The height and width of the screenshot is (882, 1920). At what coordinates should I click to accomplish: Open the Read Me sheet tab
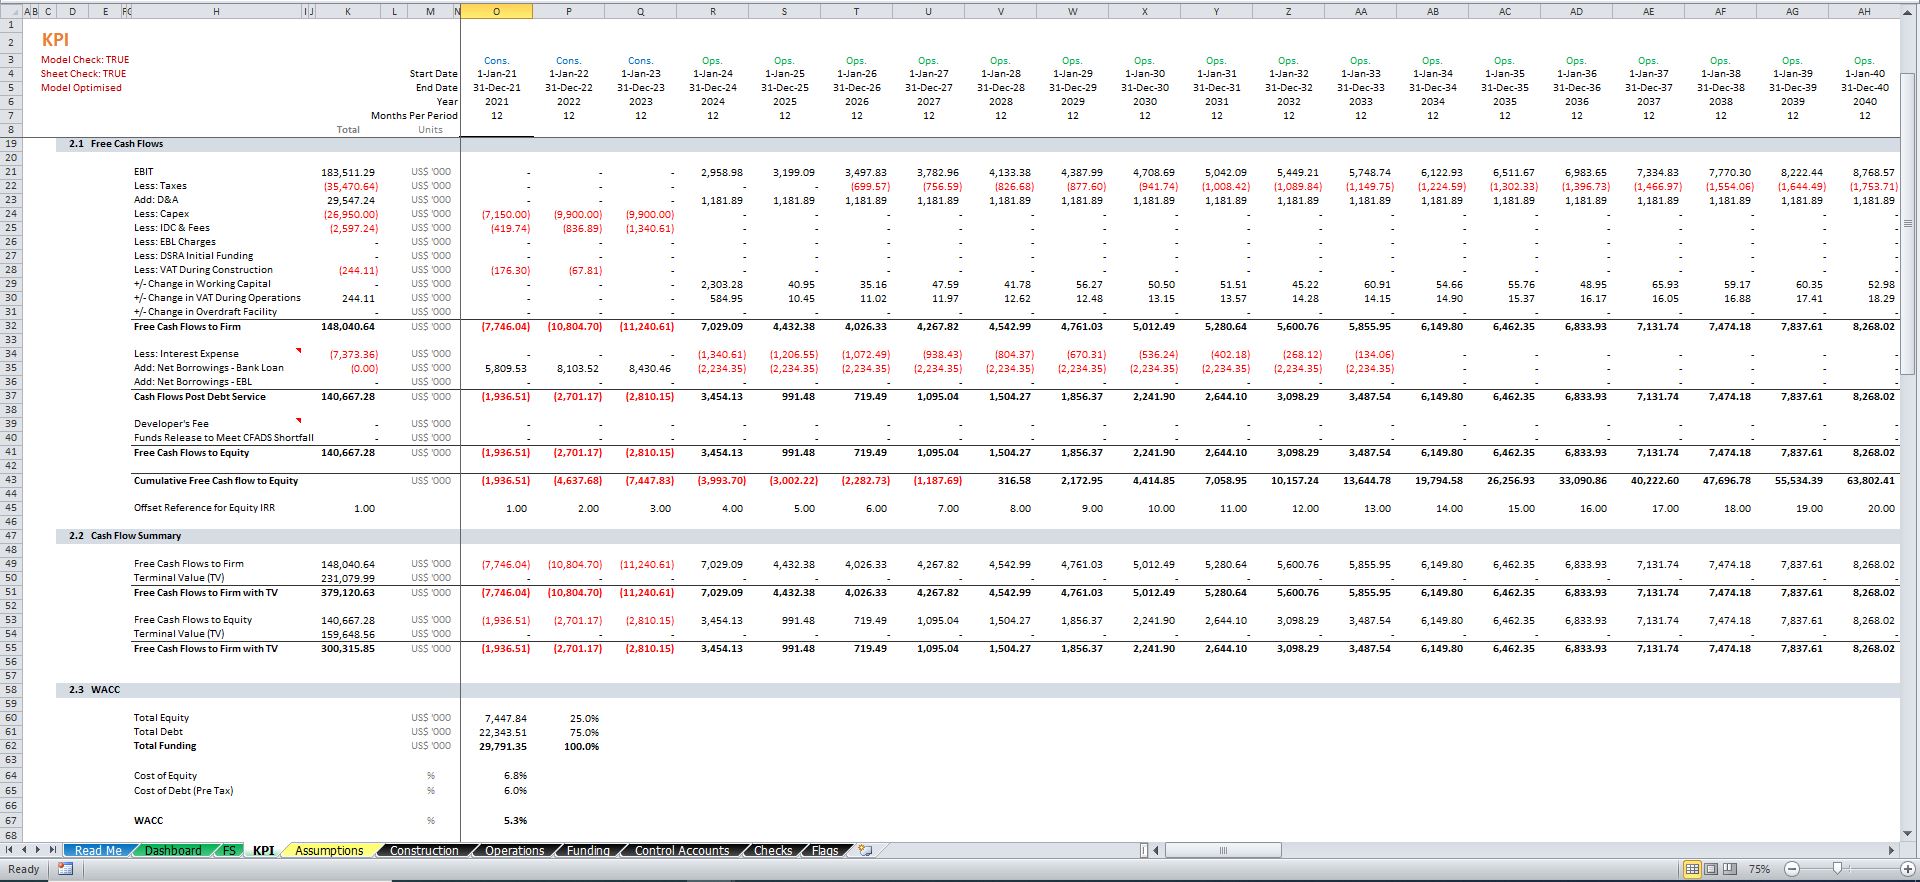[98, 851]
